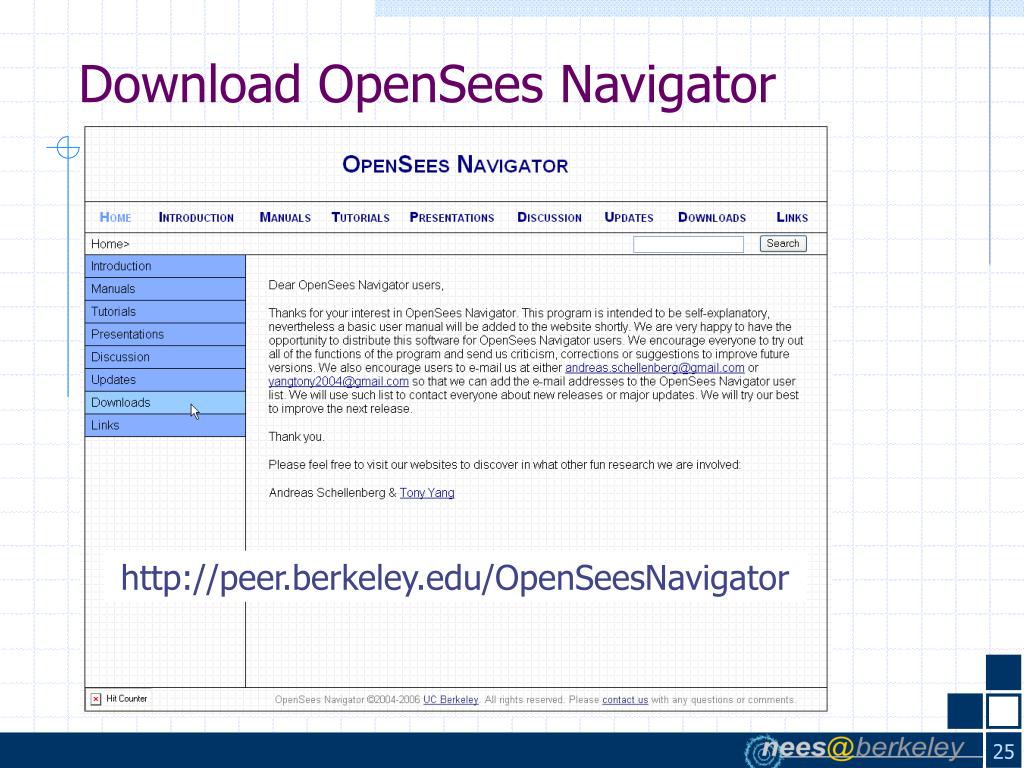The image size is (1024, 768).
Task: Focus the search text field
Action: click(x=688, y=244)
